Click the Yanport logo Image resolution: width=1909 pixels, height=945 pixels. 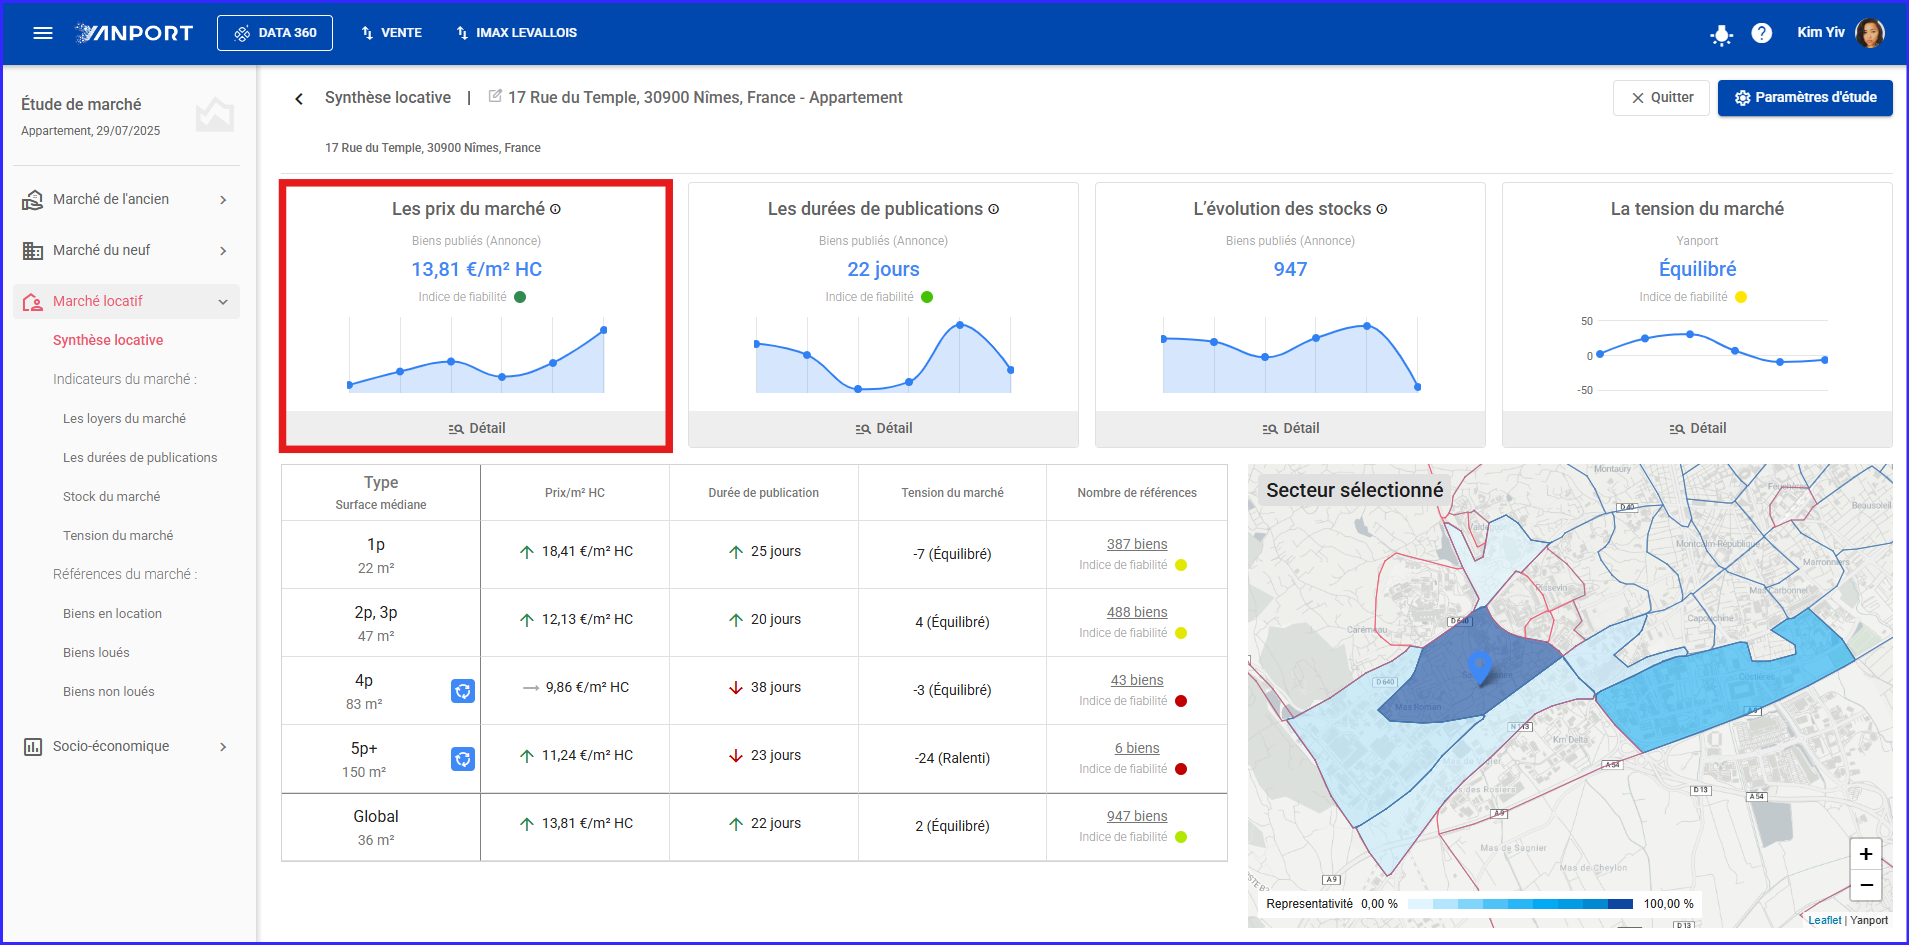[134, 33]
